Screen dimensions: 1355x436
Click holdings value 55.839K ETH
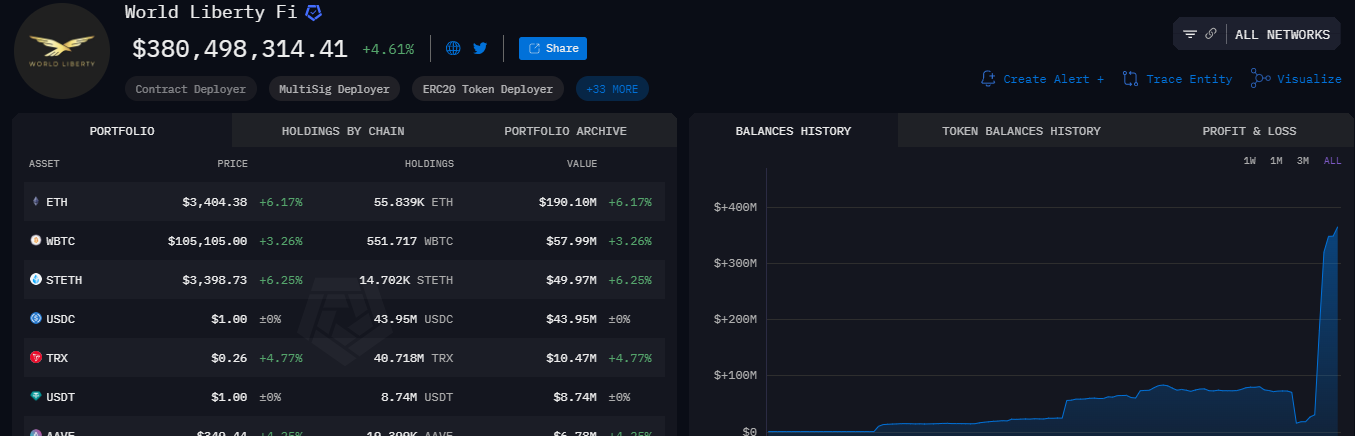click(413, 202)
